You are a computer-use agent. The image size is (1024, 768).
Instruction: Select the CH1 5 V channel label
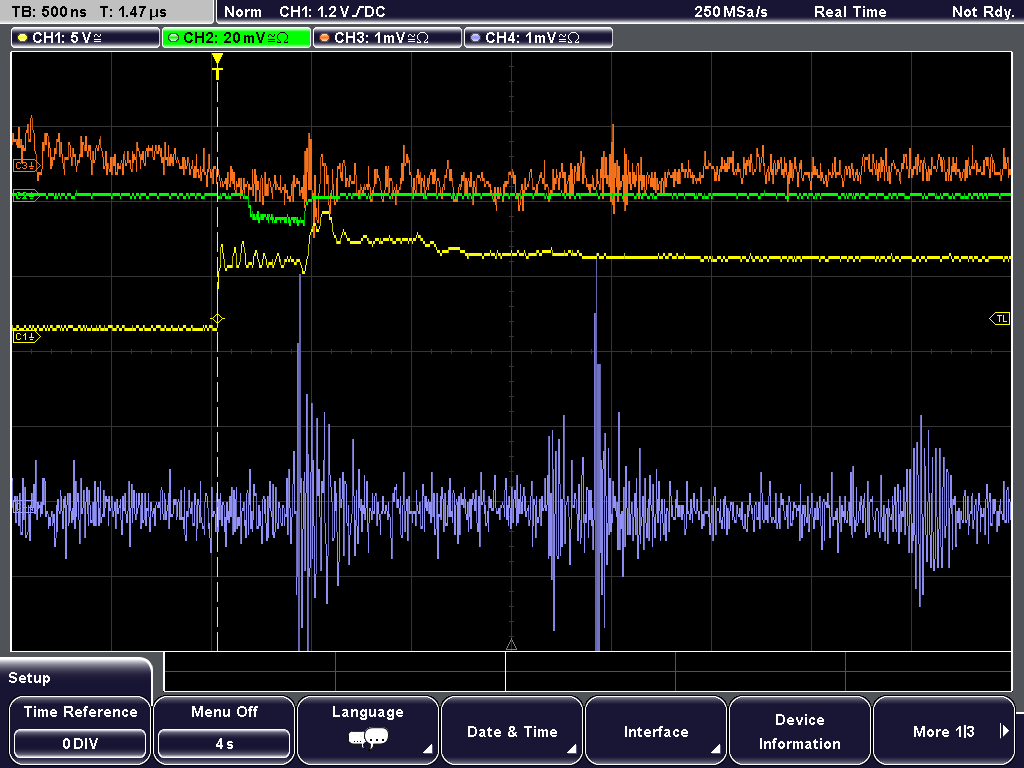pyautogui.click(x=86, y=38)
